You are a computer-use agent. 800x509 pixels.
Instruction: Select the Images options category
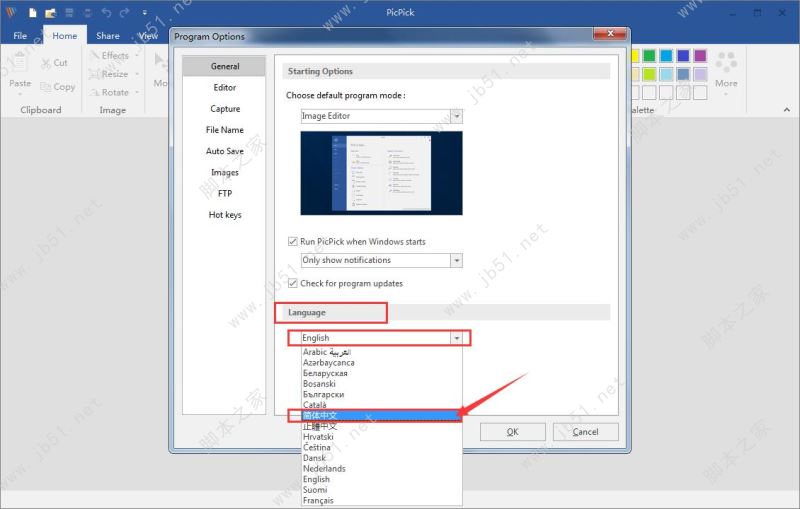click(x=224, y=172)
